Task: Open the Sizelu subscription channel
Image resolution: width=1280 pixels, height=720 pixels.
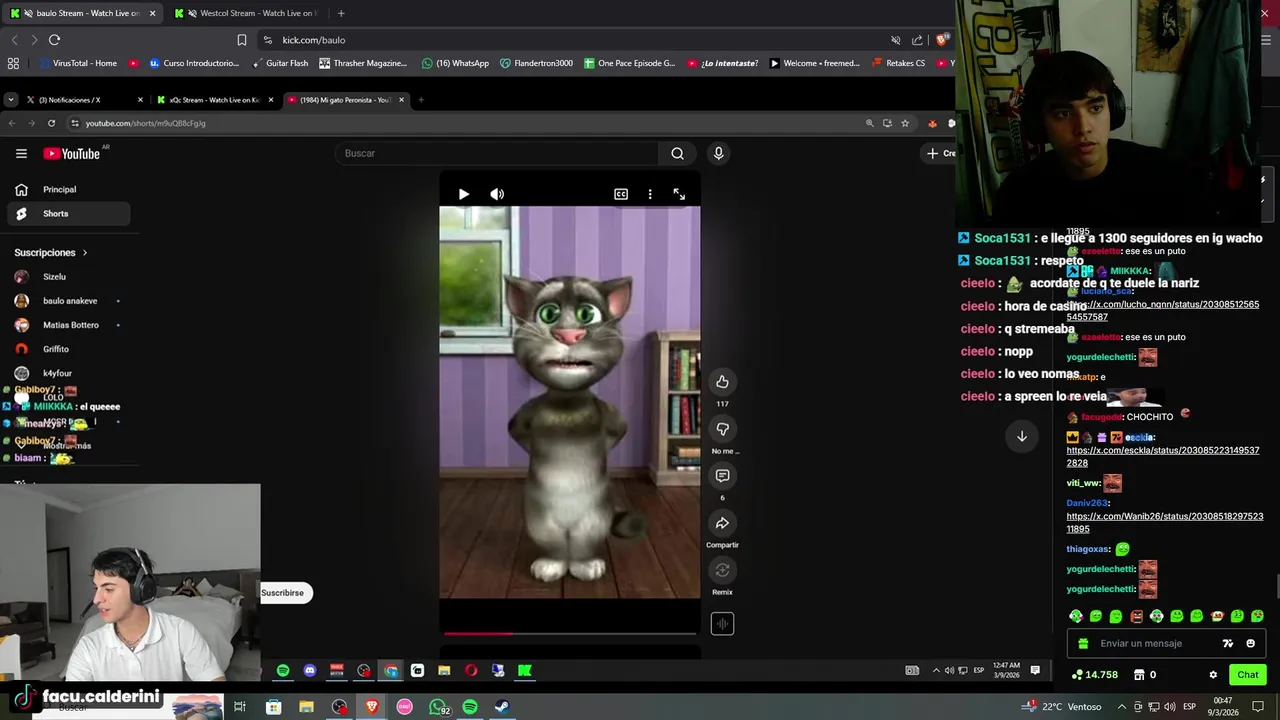Action: click(x=67, y=277)
